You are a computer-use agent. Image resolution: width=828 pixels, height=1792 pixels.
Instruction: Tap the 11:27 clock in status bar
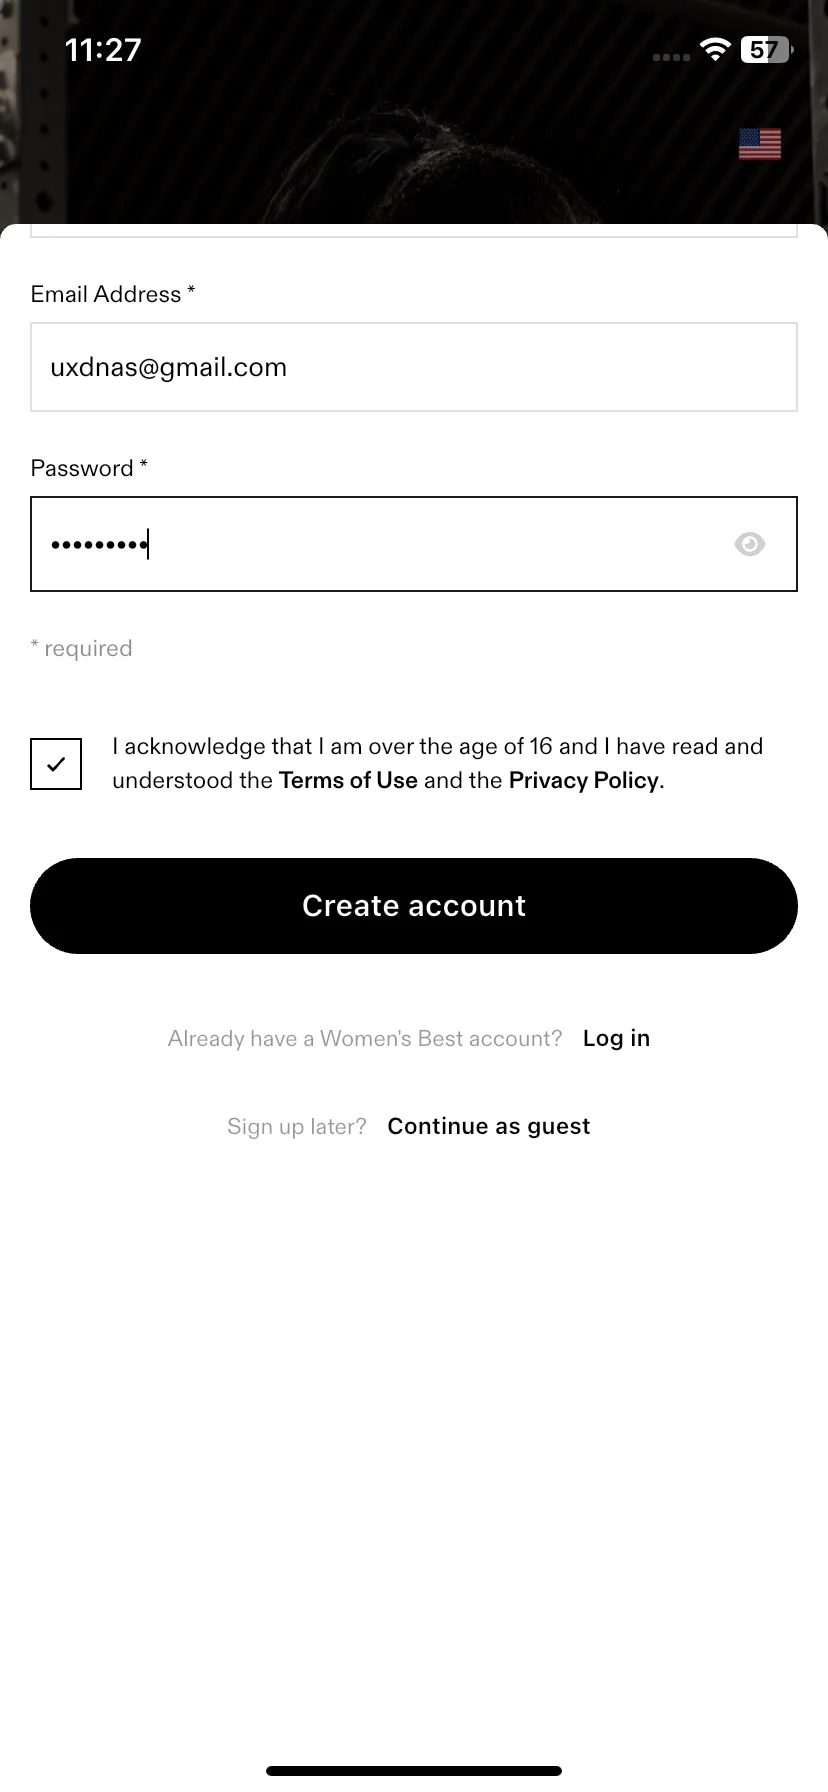point(103,50)
